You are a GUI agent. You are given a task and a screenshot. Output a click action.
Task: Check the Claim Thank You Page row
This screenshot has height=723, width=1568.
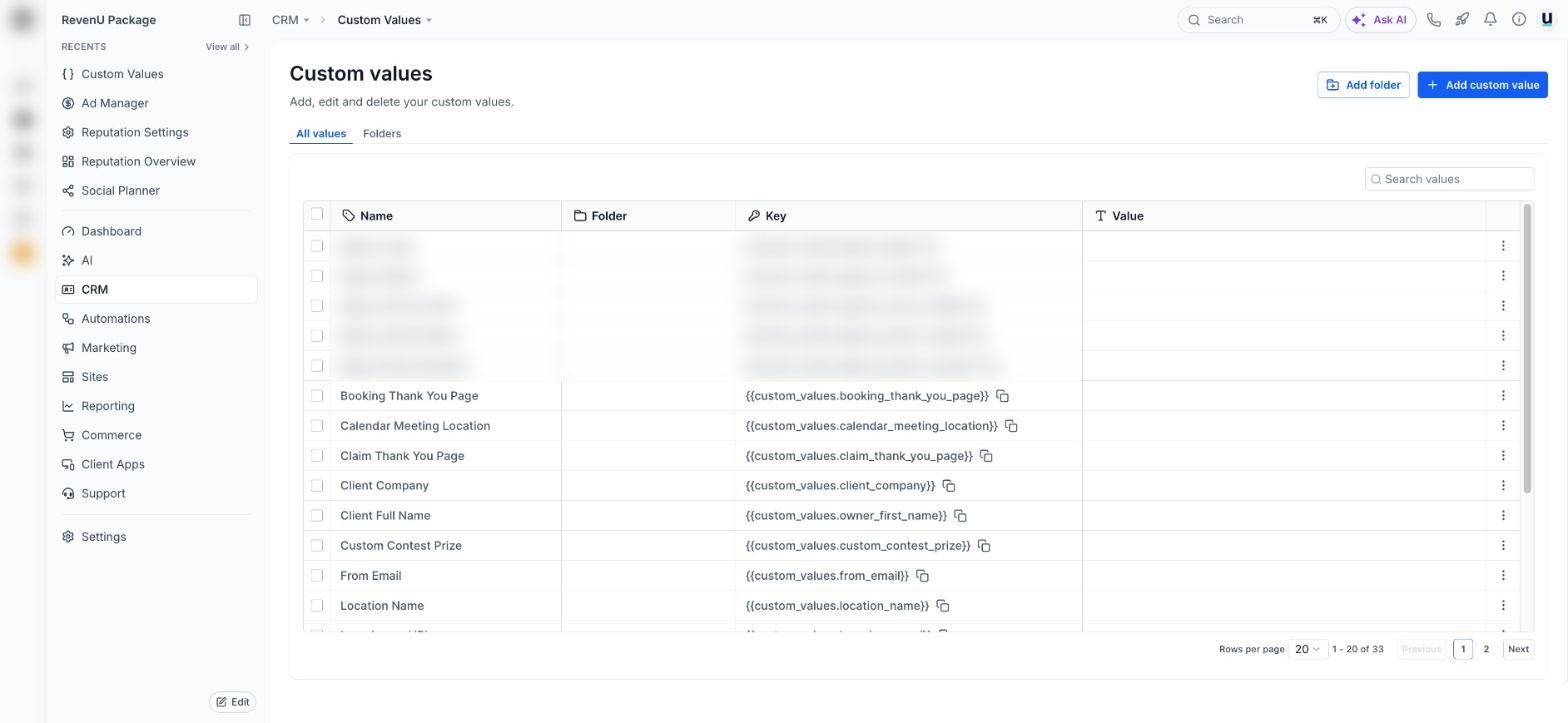[317, 456]
